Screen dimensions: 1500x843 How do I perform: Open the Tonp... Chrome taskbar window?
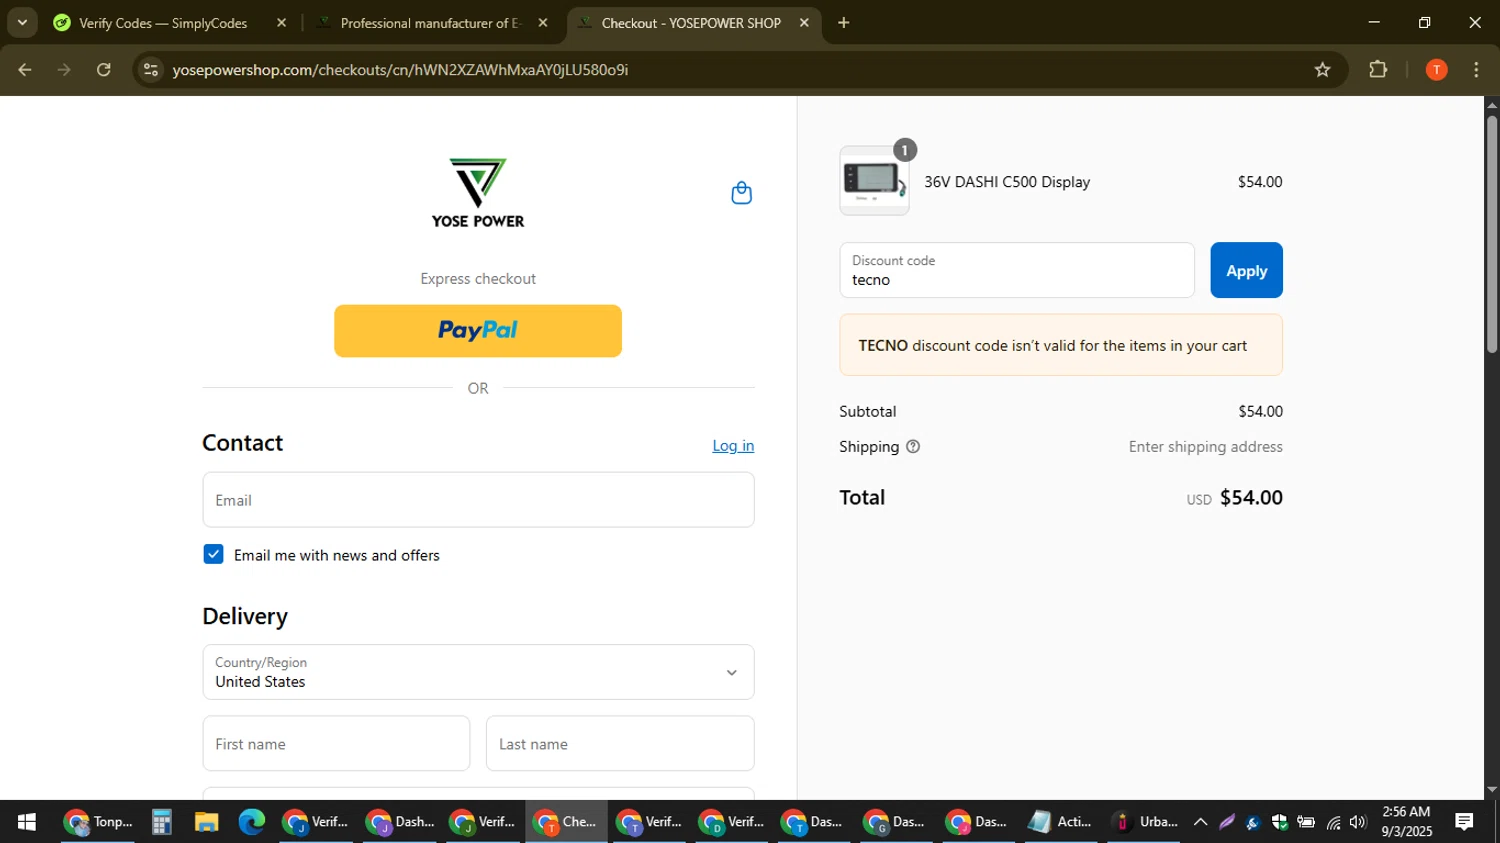[x=97, y=822]
